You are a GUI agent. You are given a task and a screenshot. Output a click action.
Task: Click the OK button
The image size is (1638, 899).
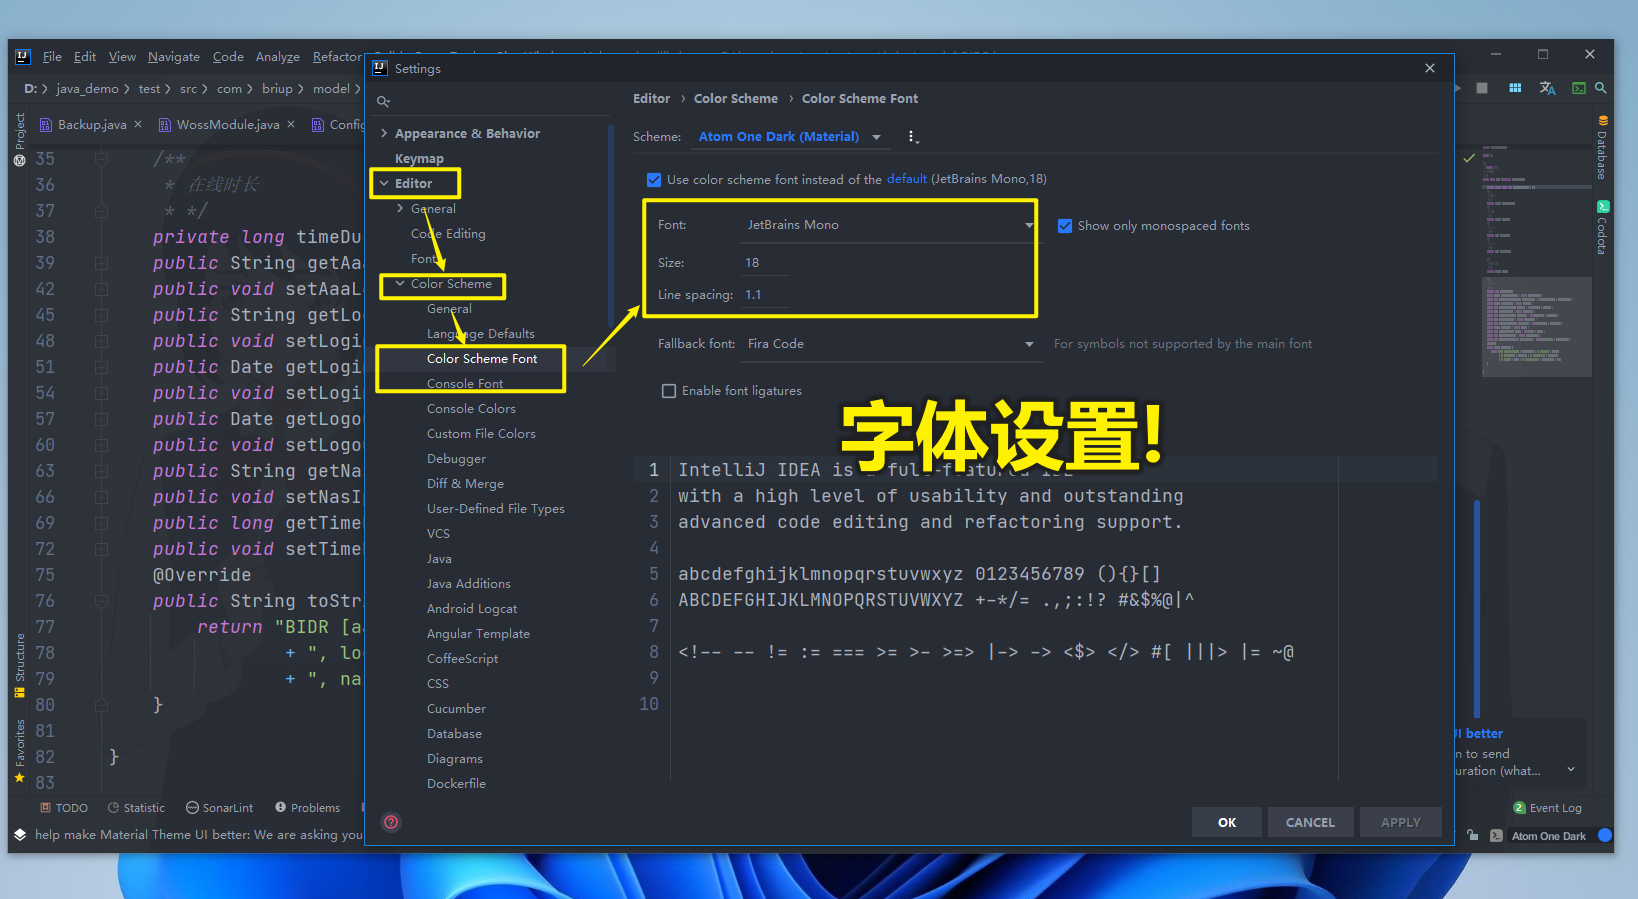click(1227, 822)
